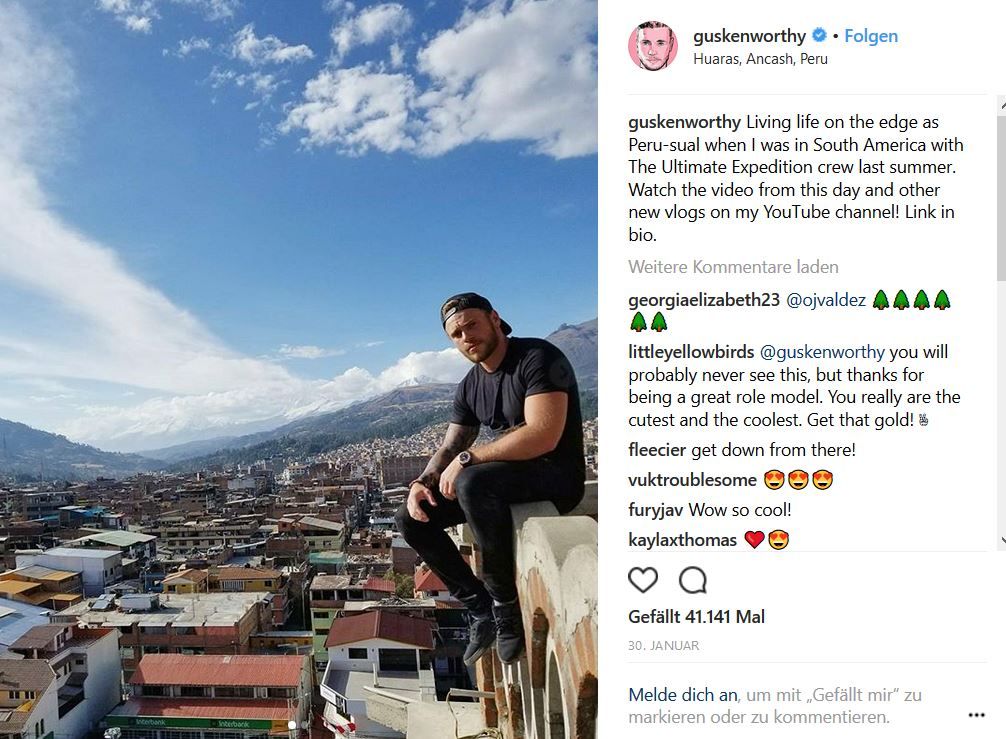Click the @guskenworthy mention in comment
Image resolution: width=1006 pixels, height=739 pixels.
[822, 352]
